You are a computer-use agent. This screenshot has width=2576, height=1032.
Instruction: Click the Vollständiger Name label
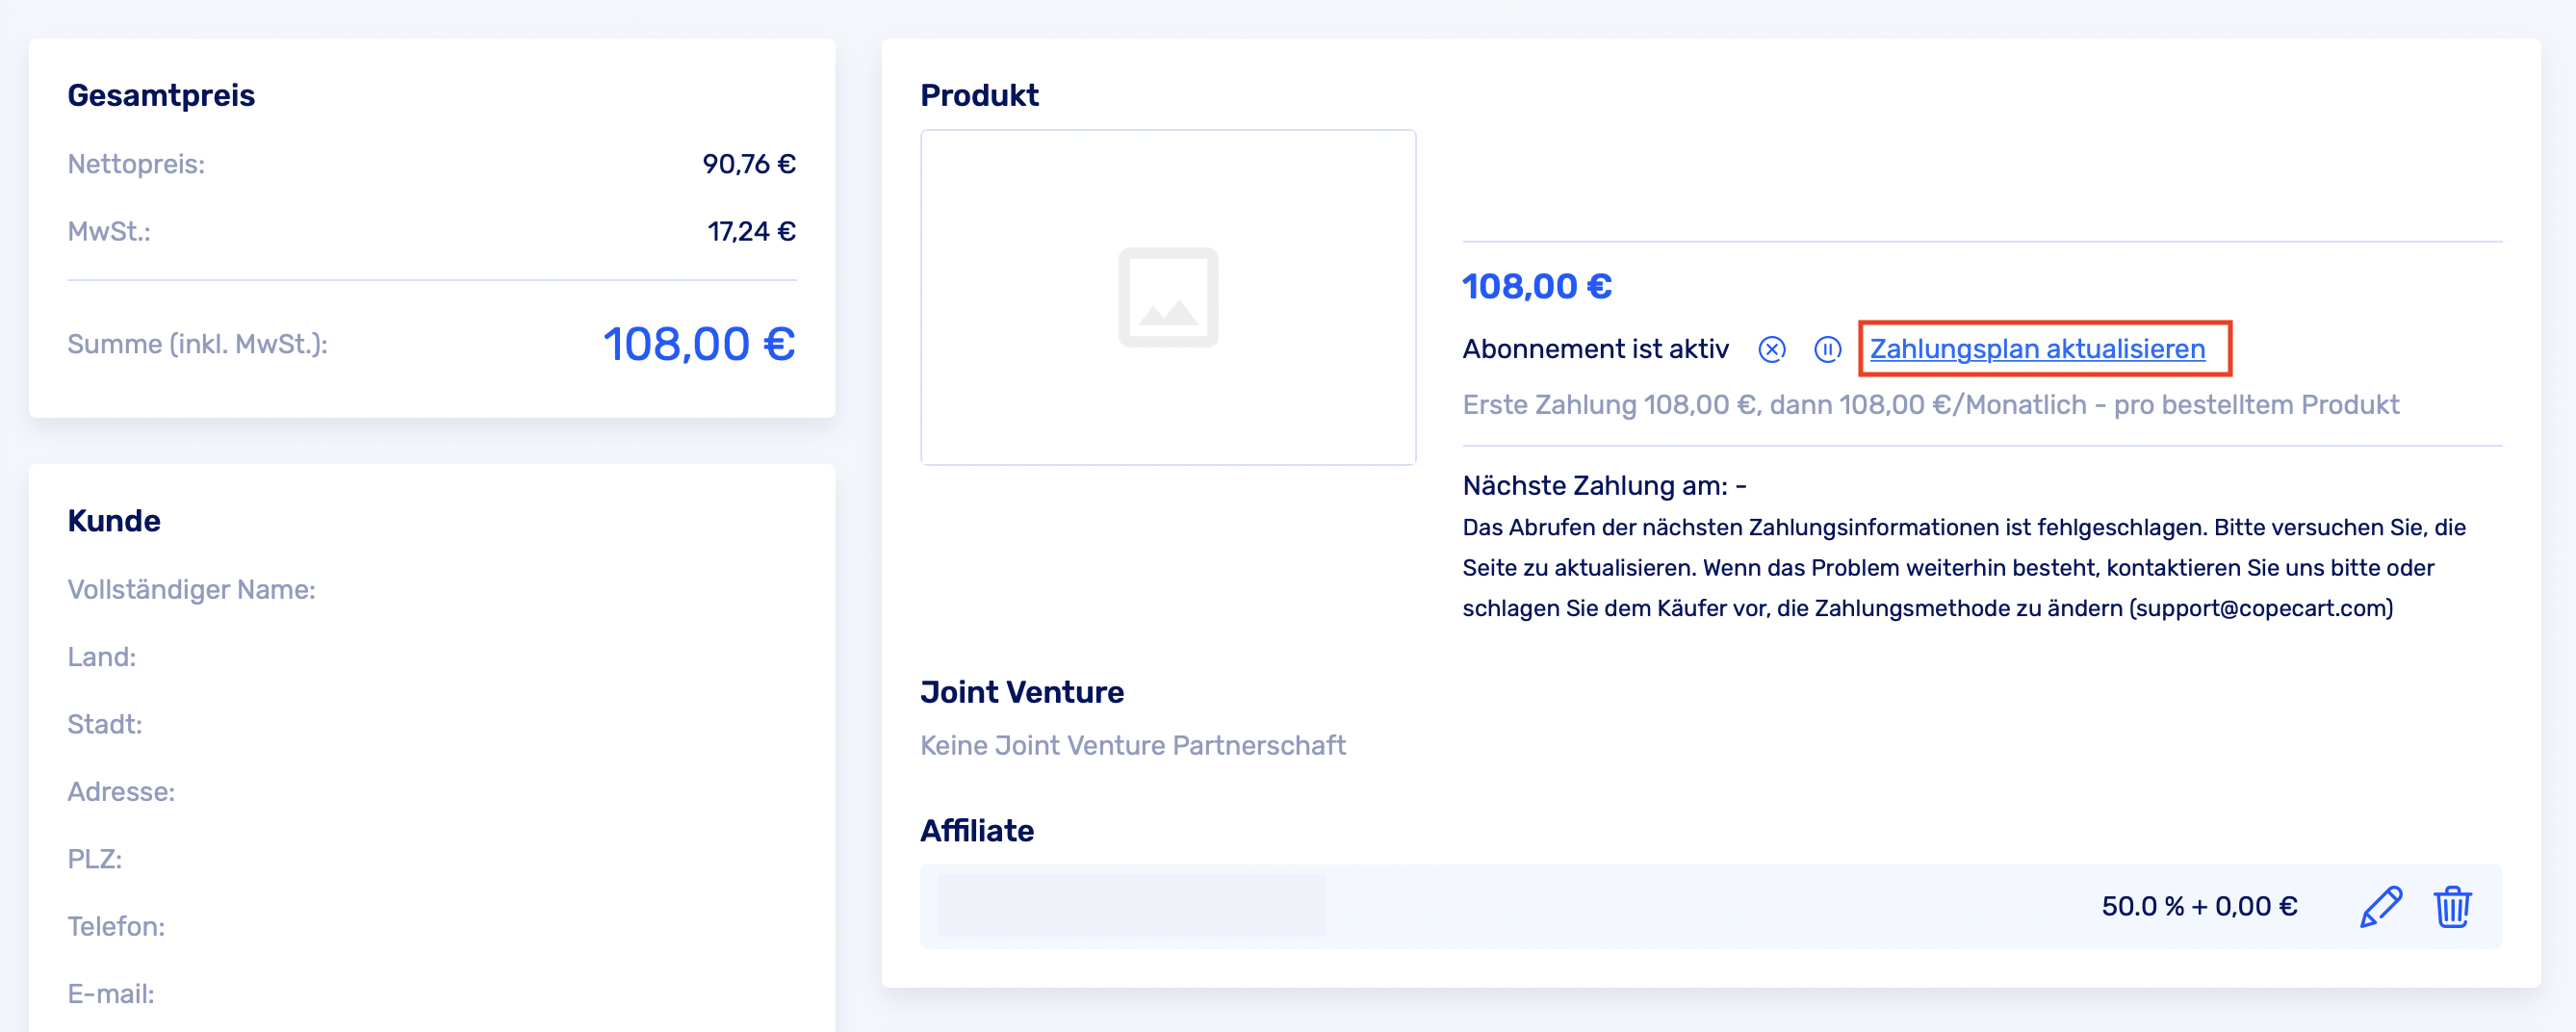tap(191, 590)
